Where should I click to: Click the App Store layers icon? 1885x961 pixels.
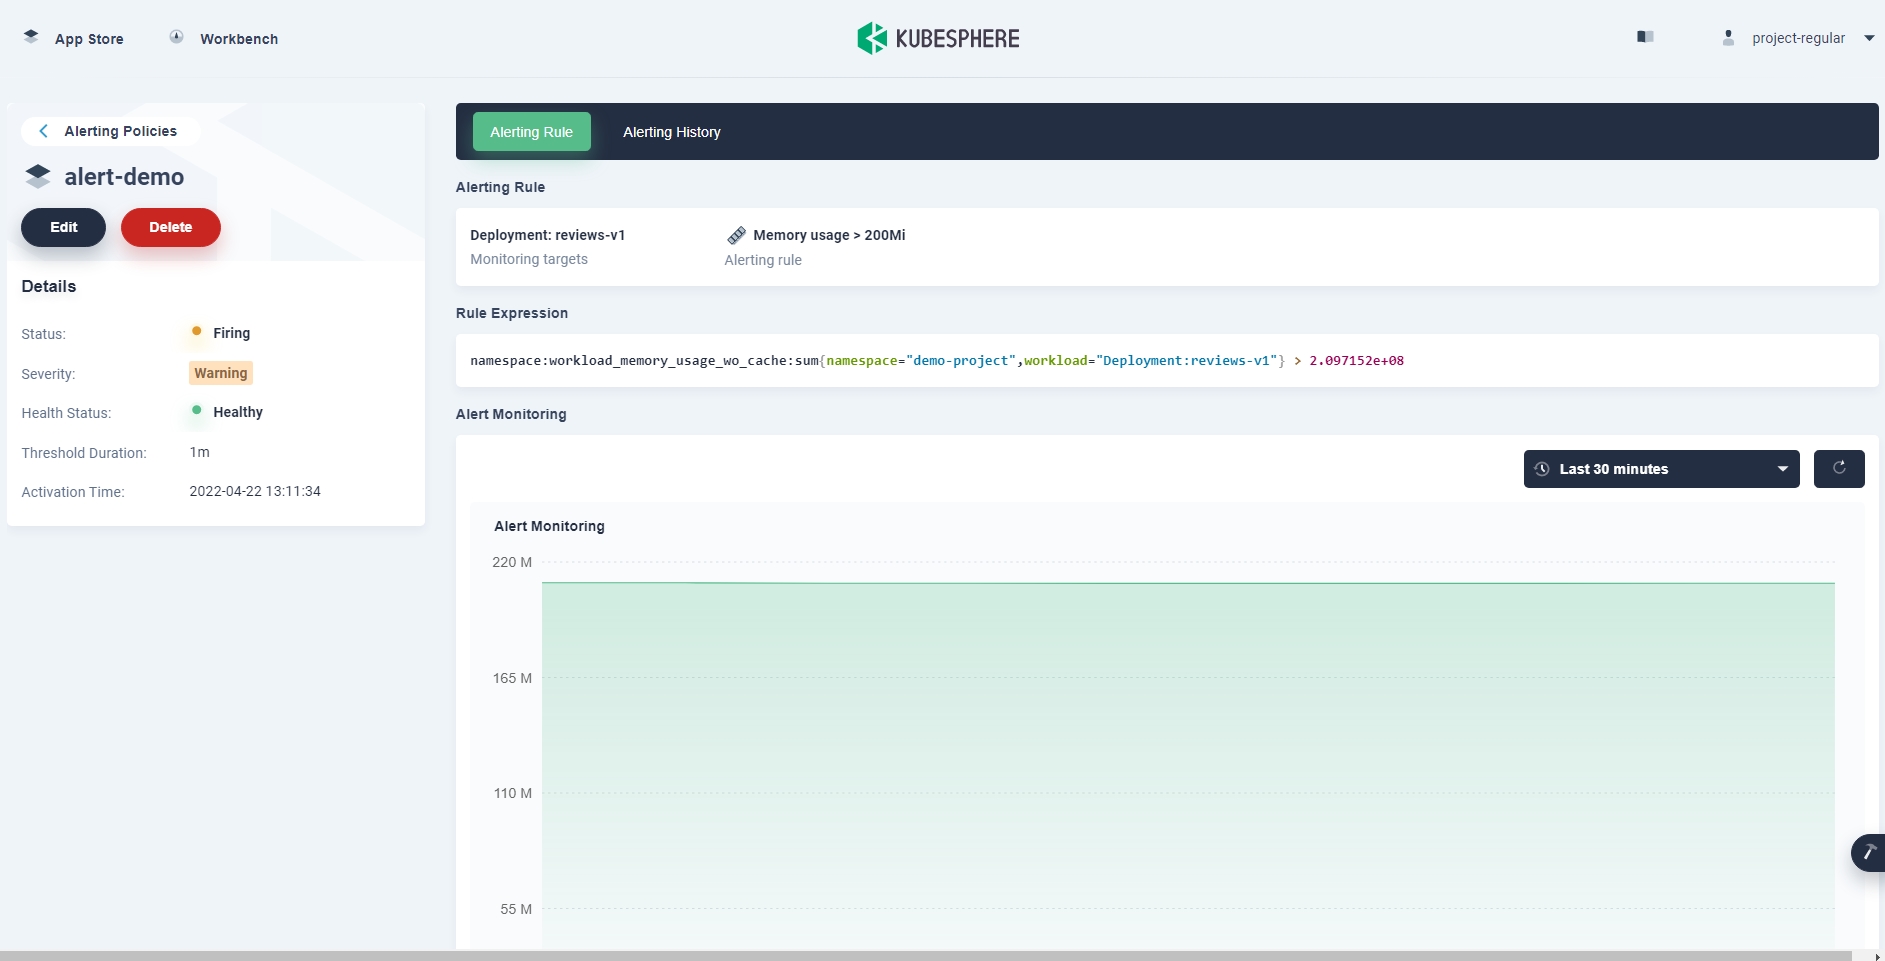tap(31, 37)
